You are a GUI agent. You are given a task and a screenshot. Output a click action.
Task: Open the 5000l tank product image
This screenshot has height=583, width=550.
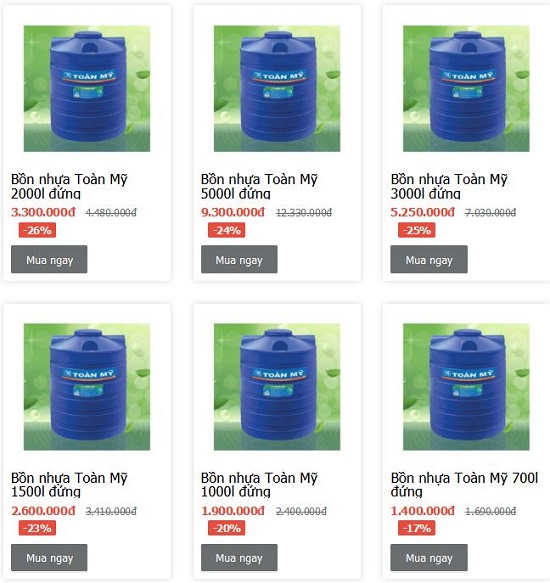(x=277, y=88)
